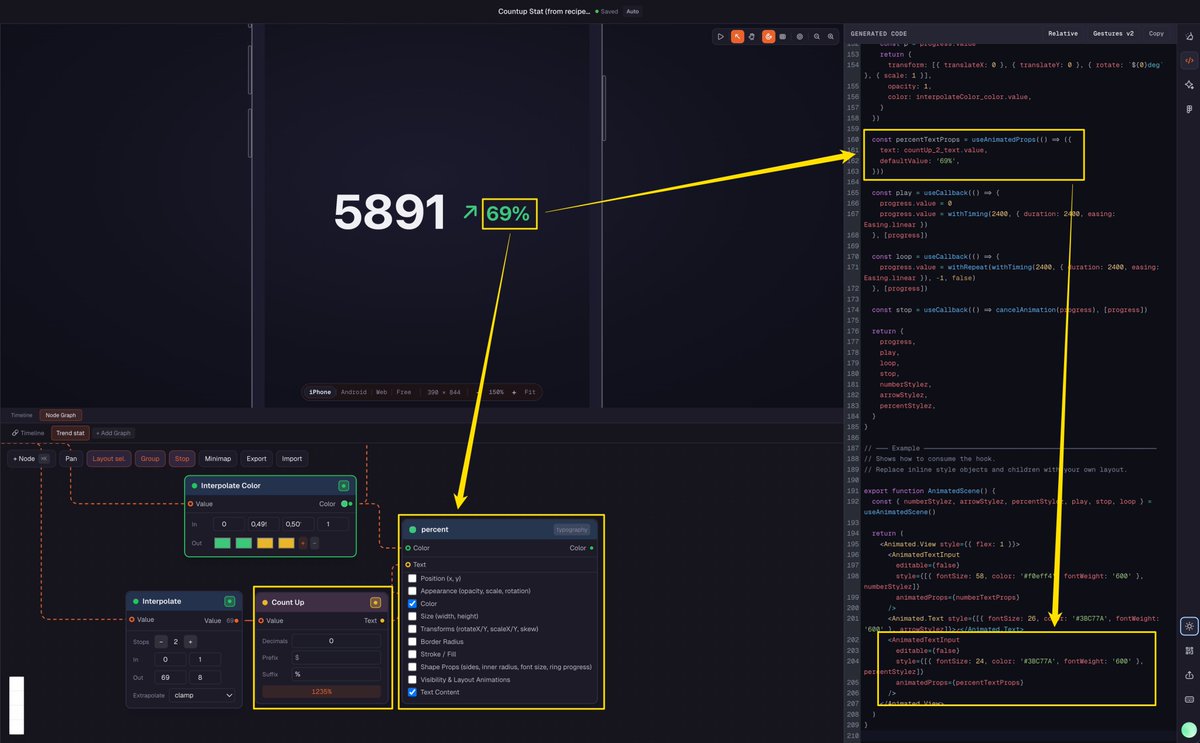The height and width of the screenshot is (743, 1200).
Task: Increase Stops count with plus stepper
Action: (x=190, y=641)
